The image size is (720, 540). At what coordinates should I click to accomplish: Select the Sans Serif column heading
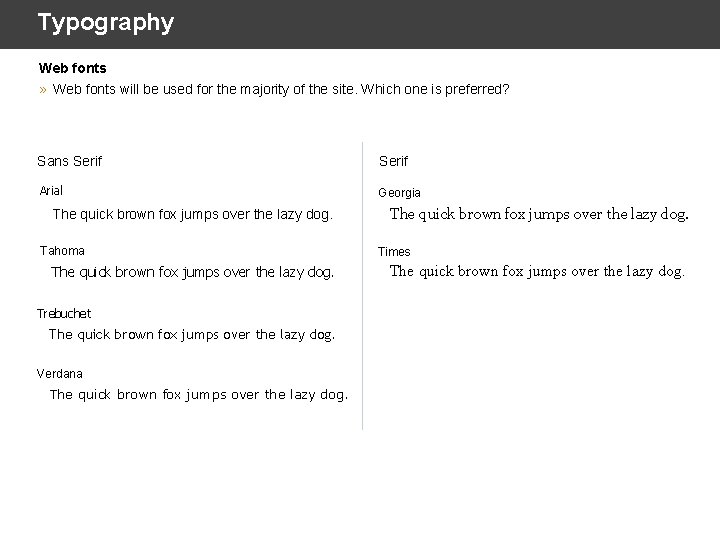coord(69,161)
